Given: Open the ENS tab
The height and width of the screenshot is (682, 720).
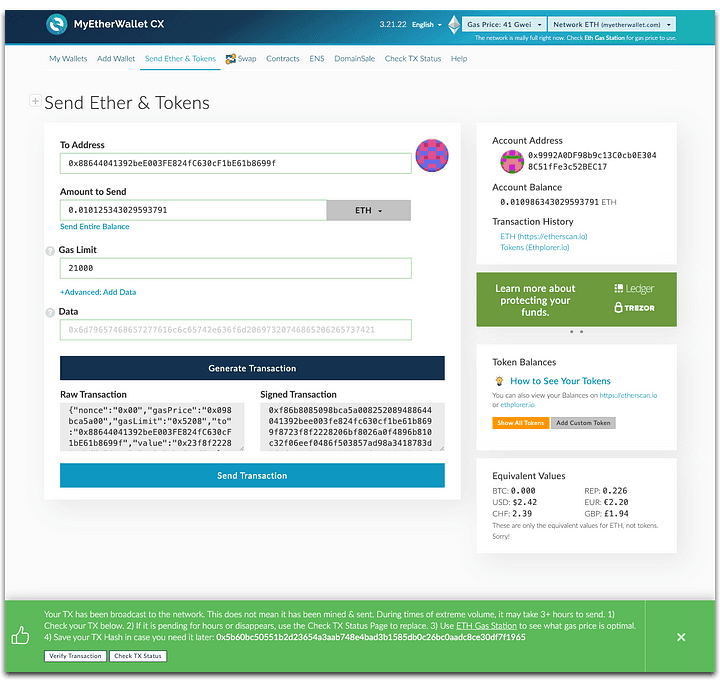Looking at the screenshot, I should point(317,59).
